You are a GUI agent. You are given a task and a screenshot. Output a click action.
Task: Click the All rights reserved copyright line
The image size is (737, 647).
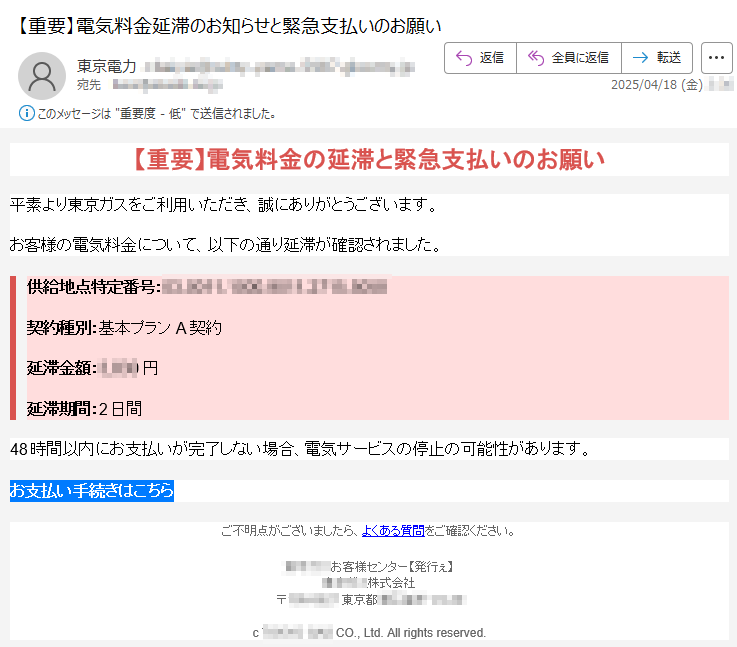[369, 633]
